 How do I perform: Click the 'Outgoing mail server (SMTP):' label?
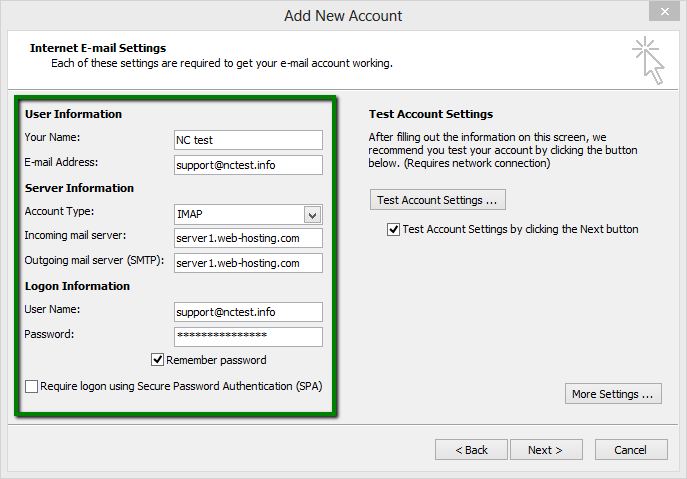coord(94,260)
